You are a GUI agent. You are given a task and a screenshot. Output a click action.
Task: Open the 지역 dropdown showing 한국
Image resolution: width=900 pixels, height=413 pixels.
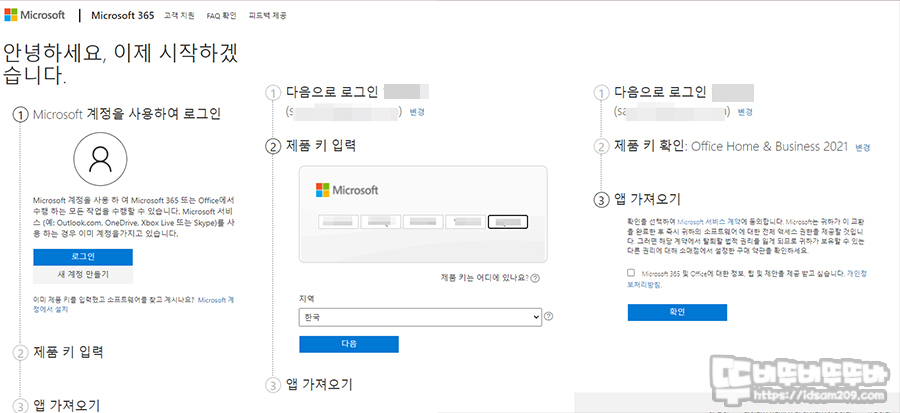(x=420, y=317)
